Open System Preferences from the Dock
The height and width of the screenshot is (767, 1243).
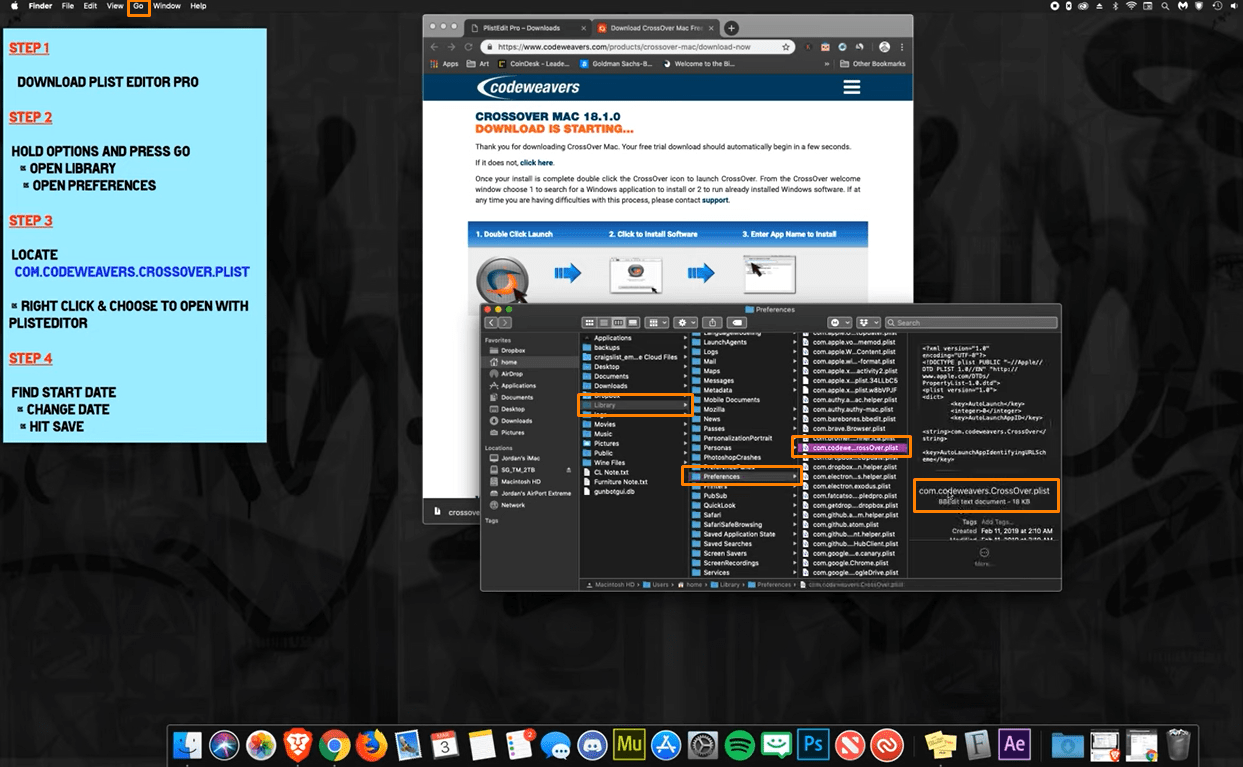[x=703, y=744]
